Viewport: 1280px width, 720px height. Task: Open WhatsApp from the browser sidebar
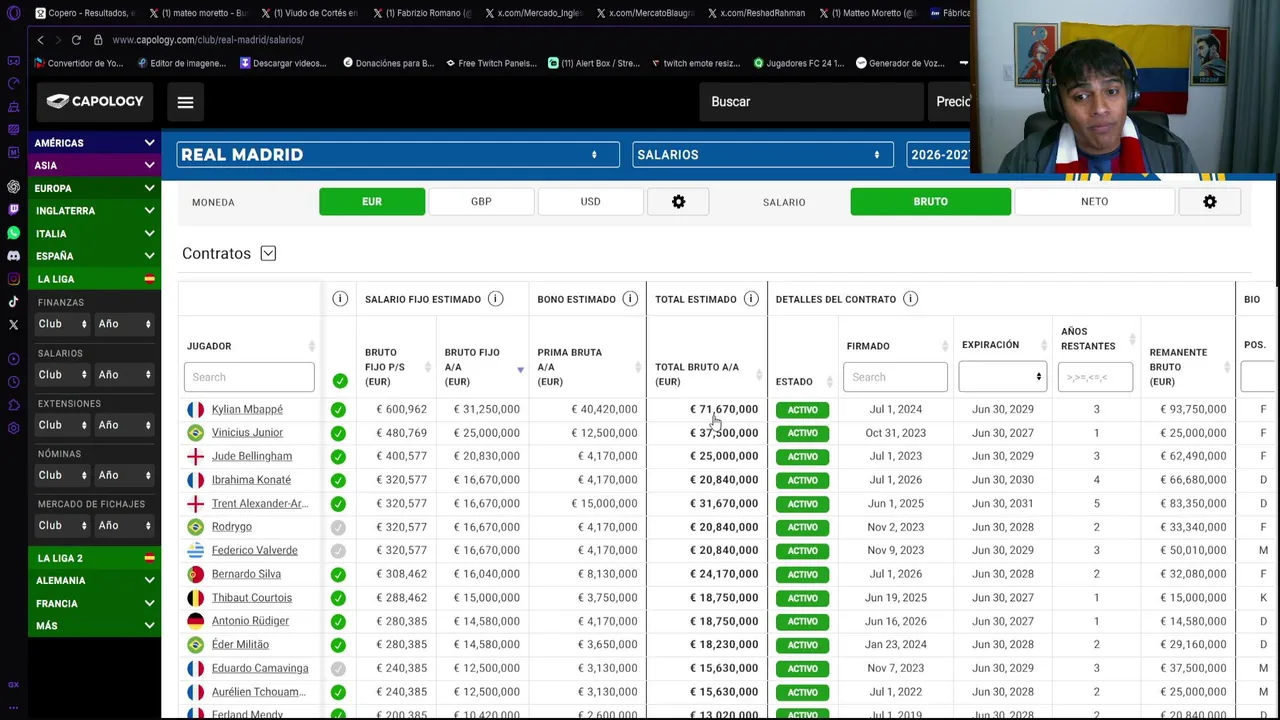(13, 233)
